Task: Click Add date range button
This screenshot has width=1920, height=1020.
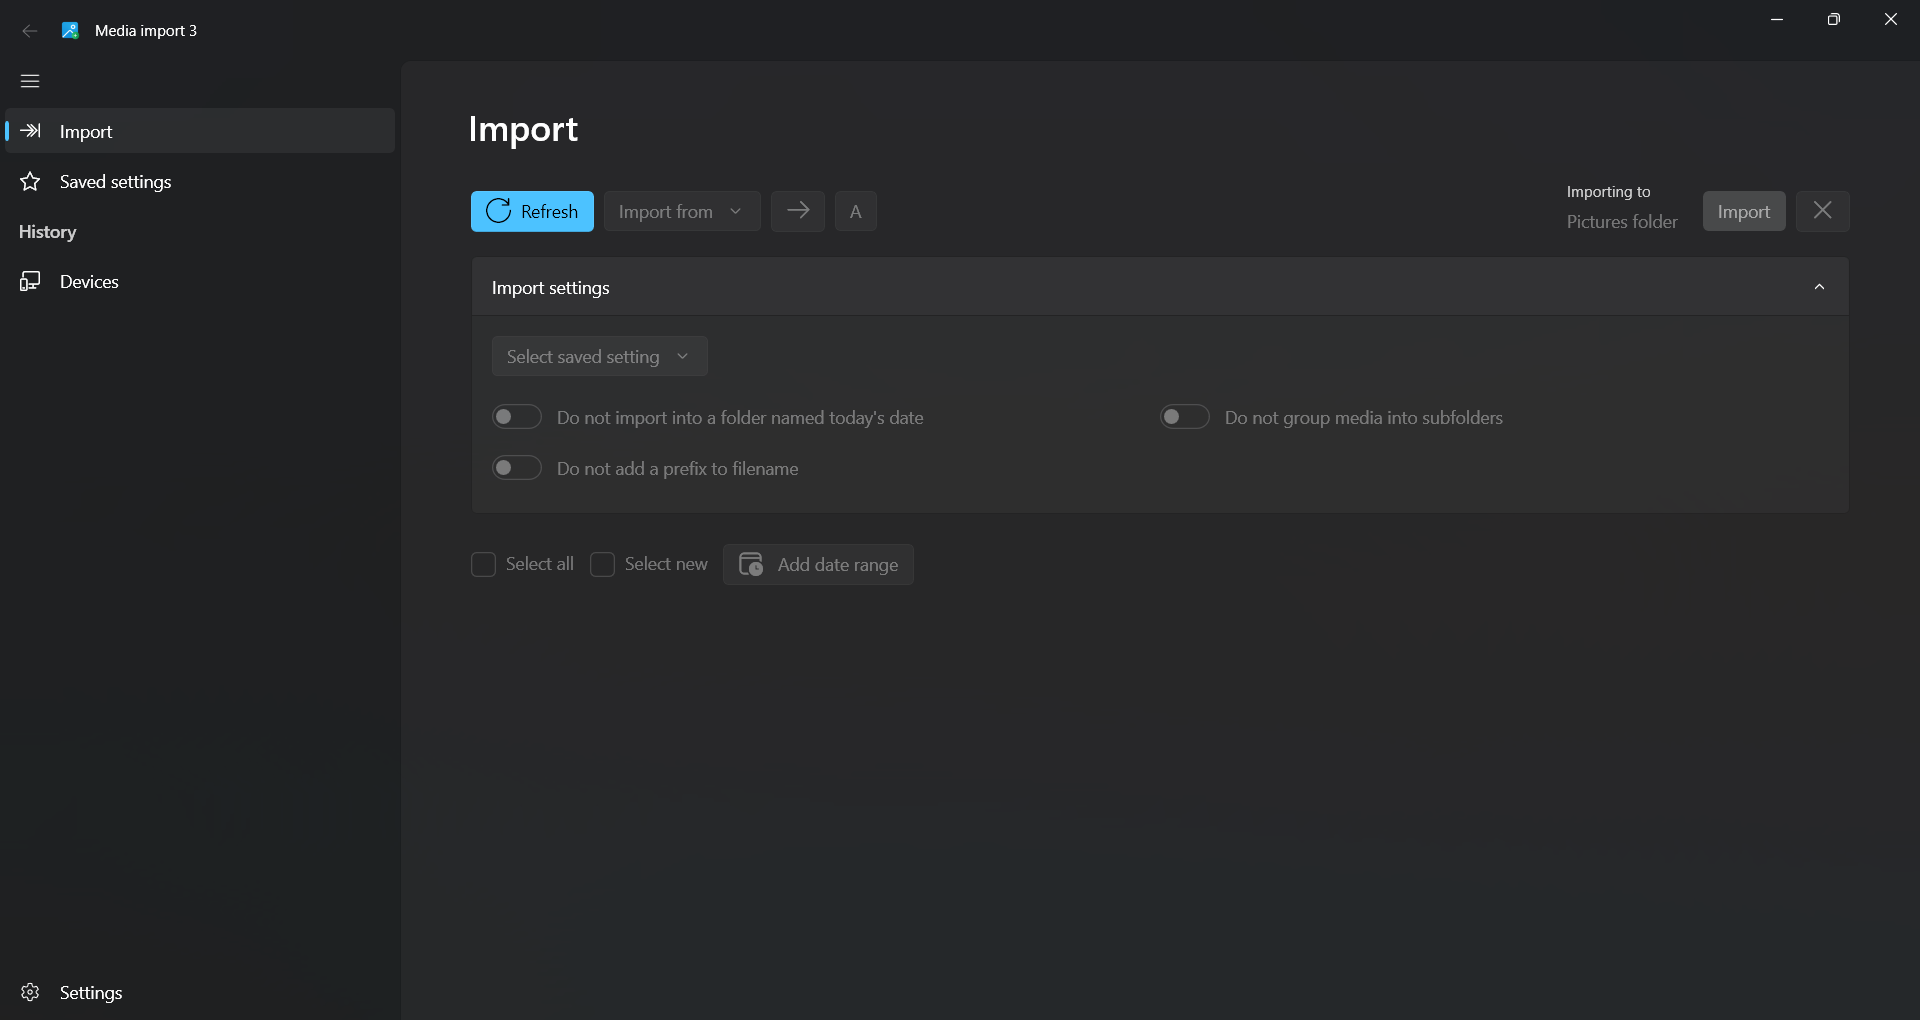Action: 818,564
